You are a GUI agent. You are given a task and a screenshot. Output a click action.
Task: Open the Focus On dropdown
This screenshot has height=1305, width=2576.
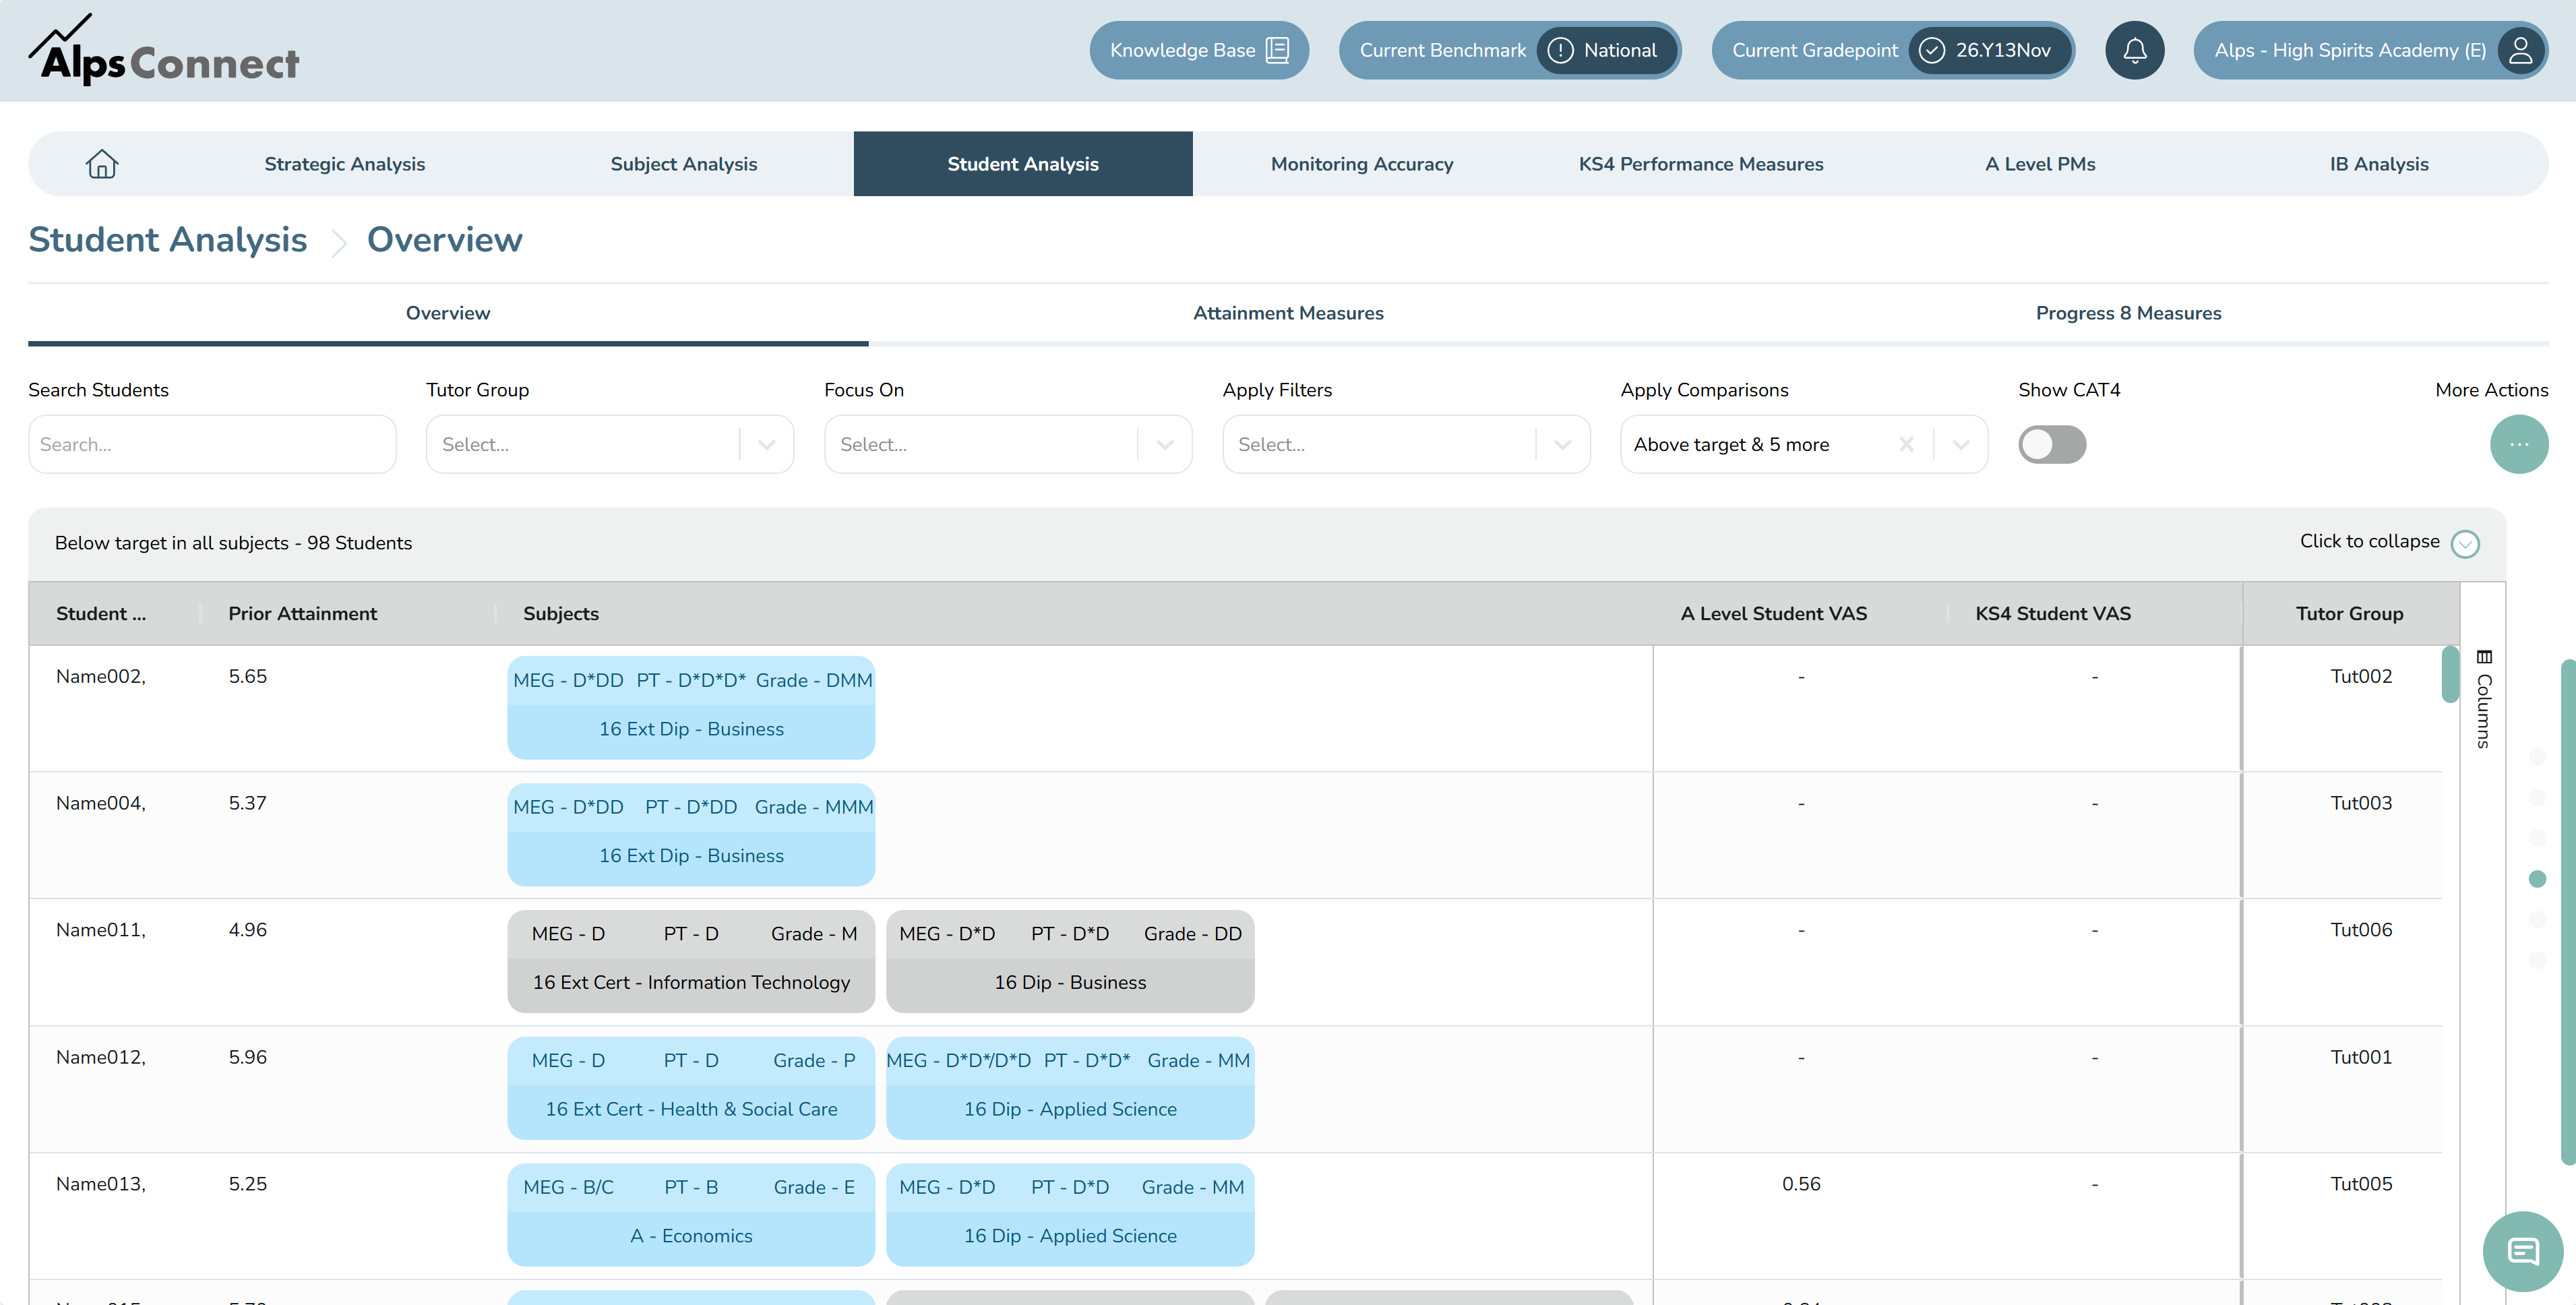[x=1008, y=444]
